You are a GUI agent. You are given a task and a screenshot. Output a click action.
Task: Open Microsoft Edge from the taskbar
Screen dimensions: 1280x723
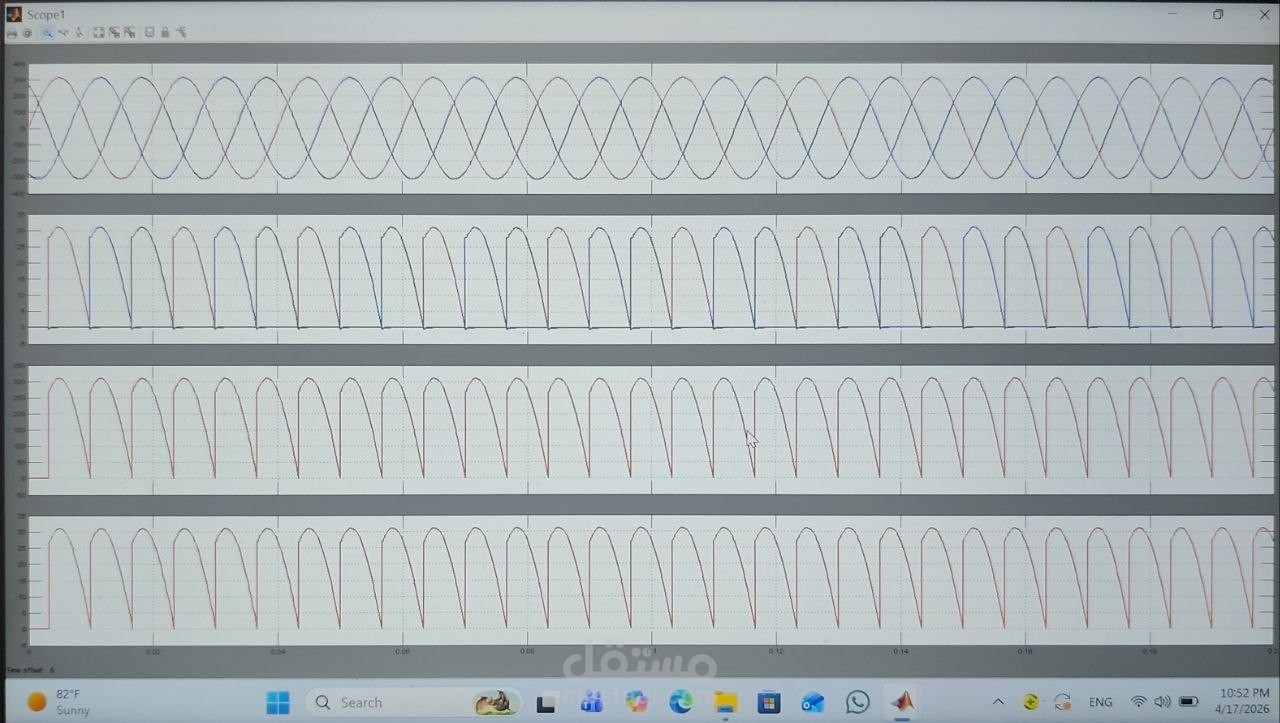(x=681, y=702)
